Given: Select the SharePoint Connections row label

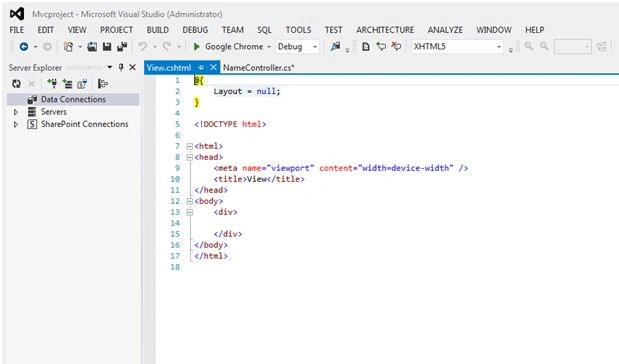Looking at the screenshot, I should pyautogui.click(x=84, y=124).
